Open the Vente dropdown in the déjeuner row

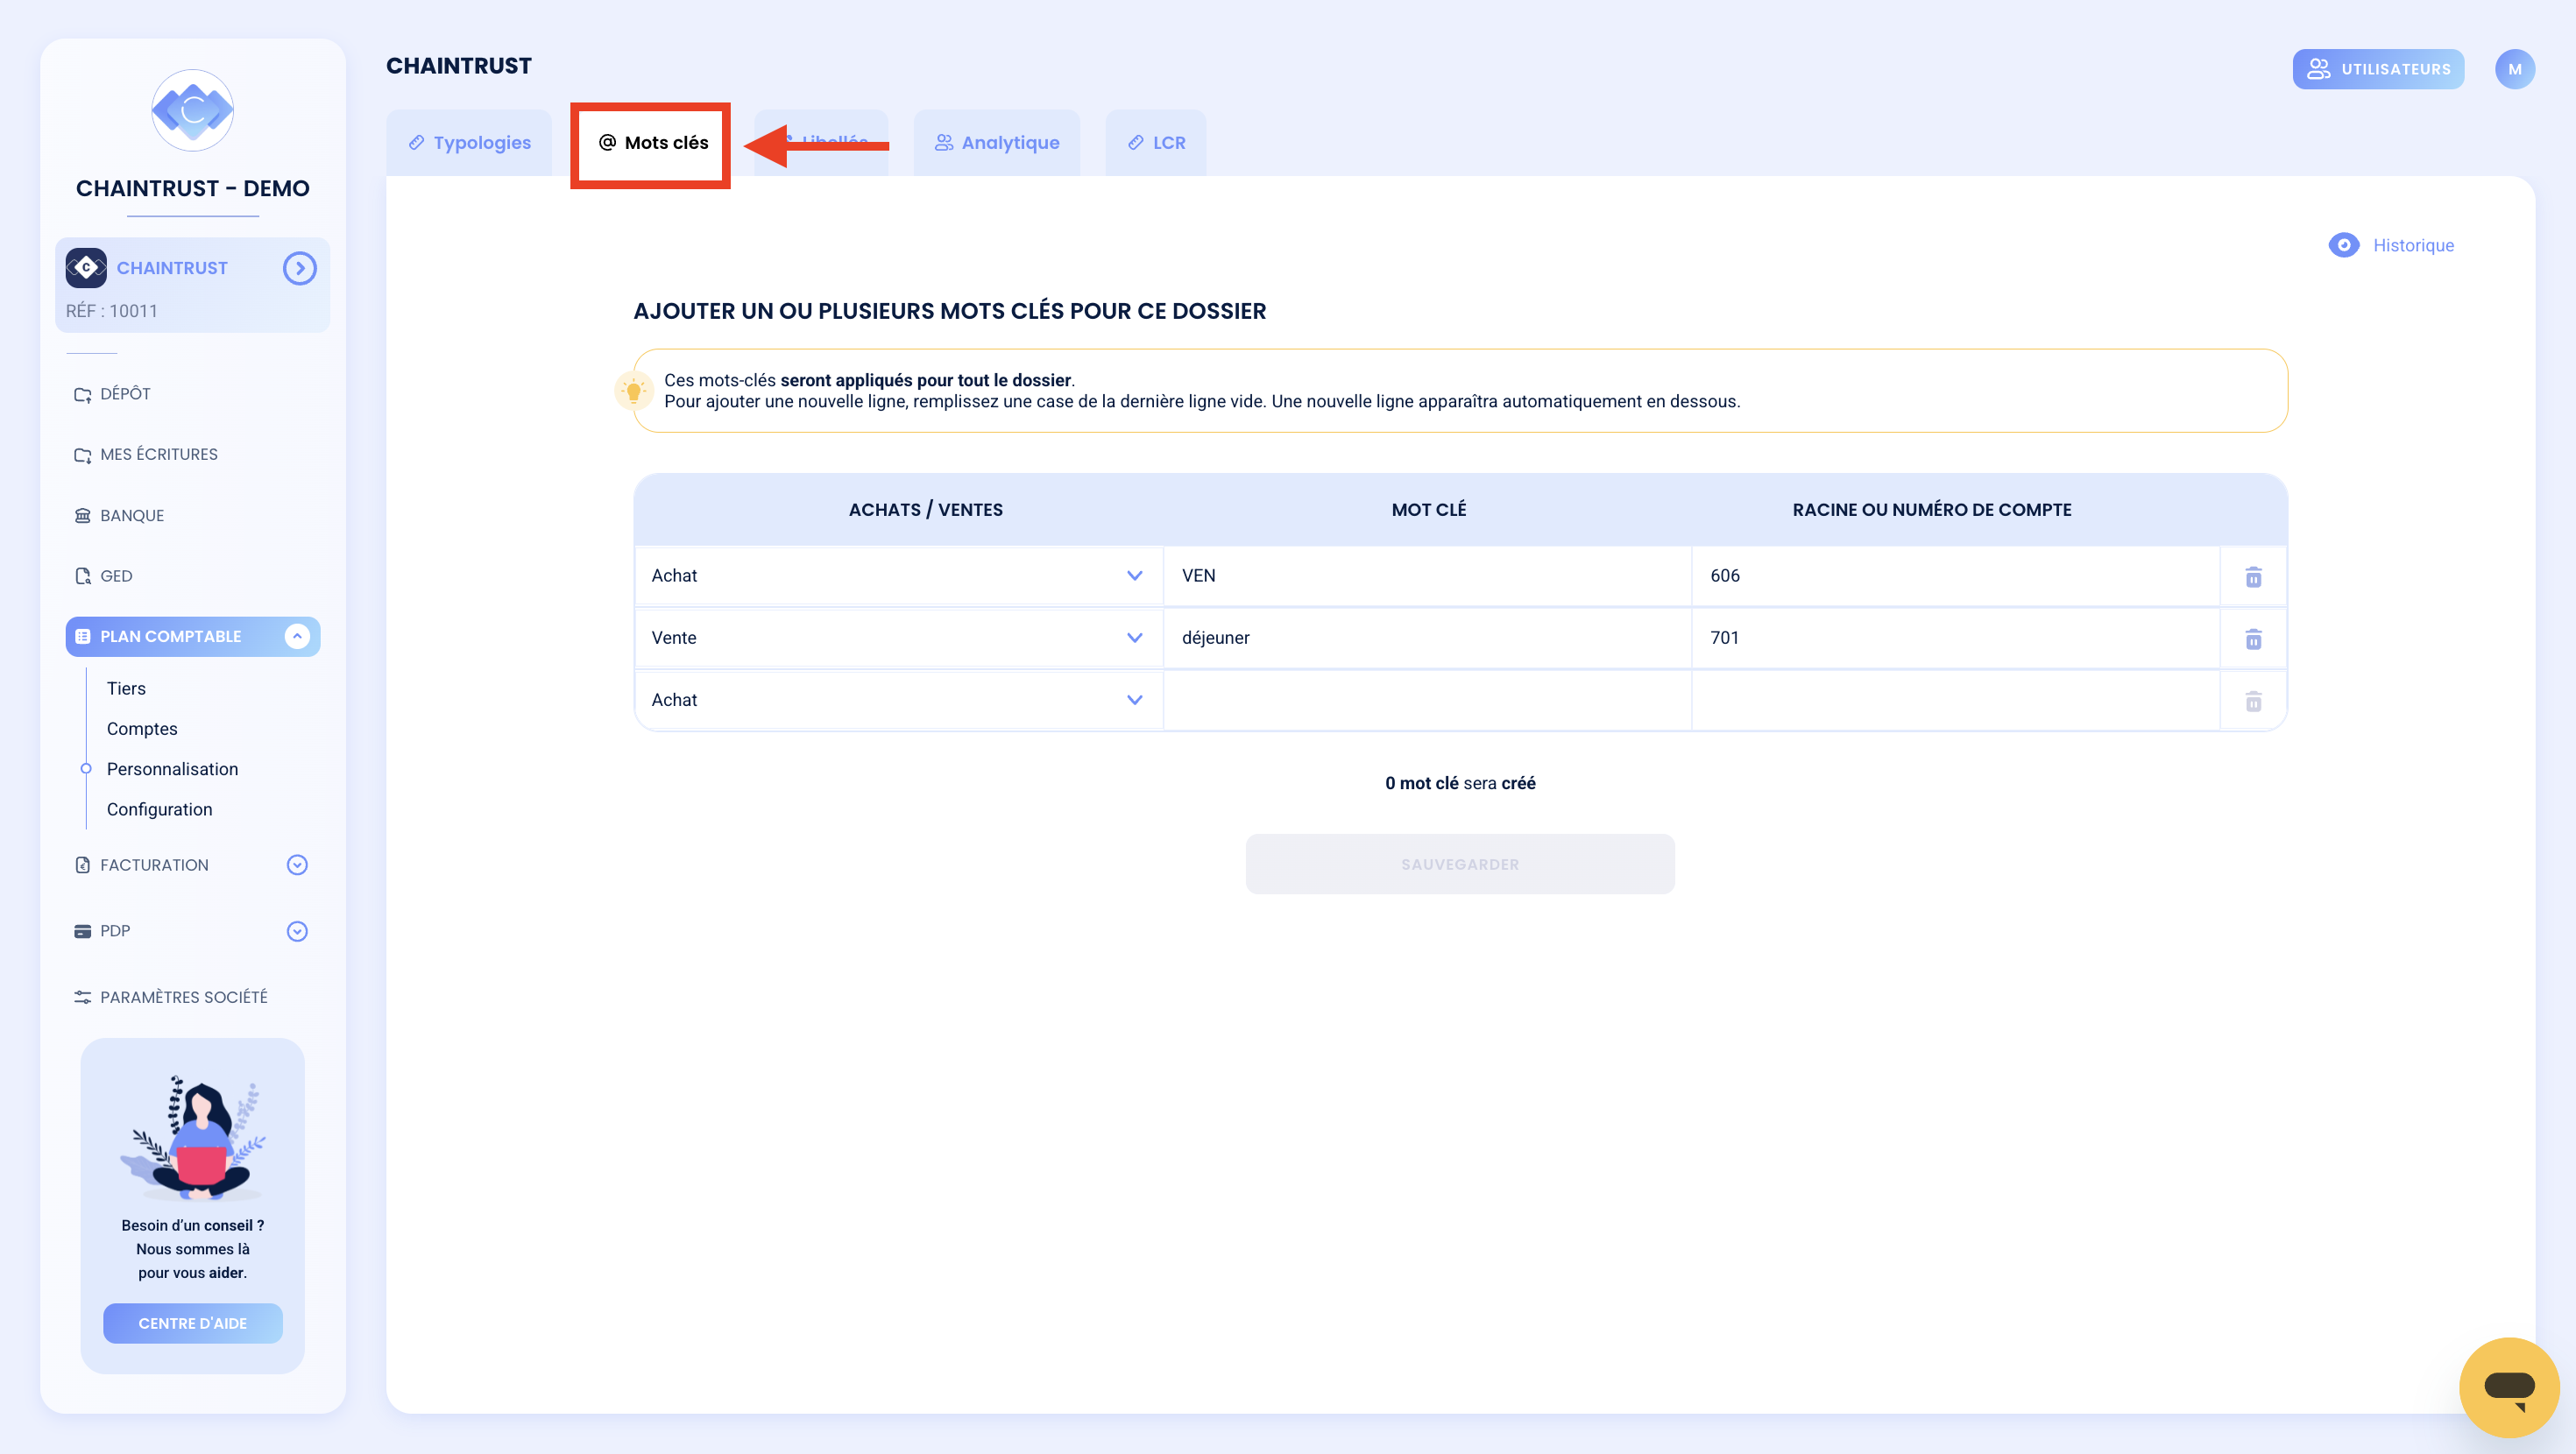[x=898, y=638]
